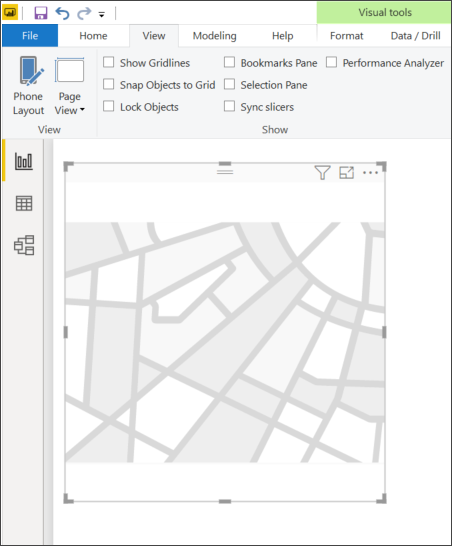Enable the Show Gridlines checkbox
Screen dimensions: 452x546
(109, 62)
